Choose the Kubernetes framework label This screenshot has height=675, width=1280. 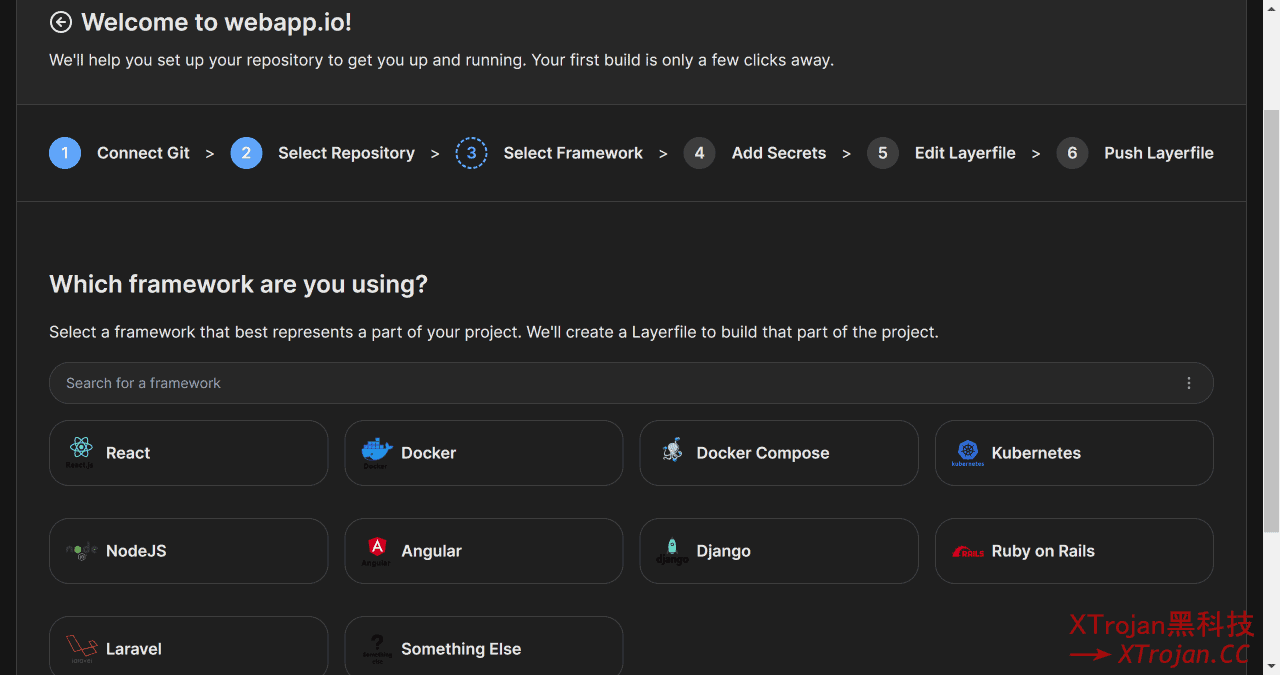1036,453
